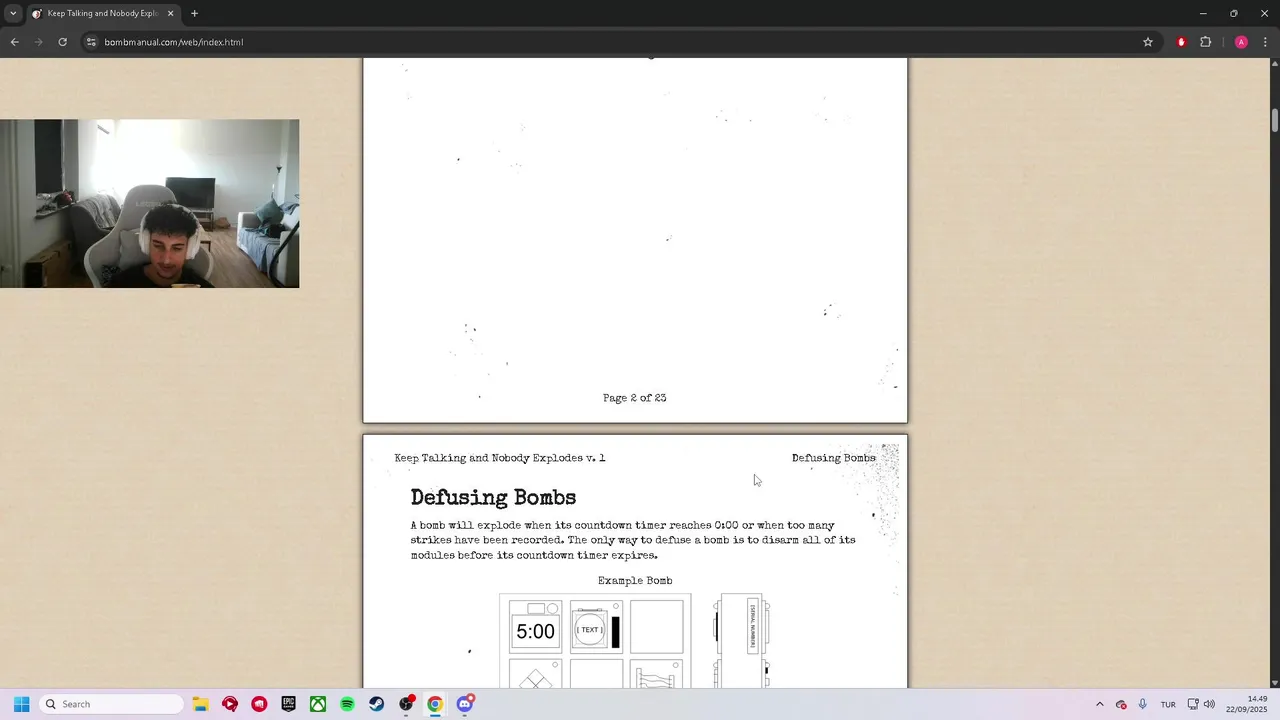Open the red hand ad-blocker extension

pos(1181,42)
